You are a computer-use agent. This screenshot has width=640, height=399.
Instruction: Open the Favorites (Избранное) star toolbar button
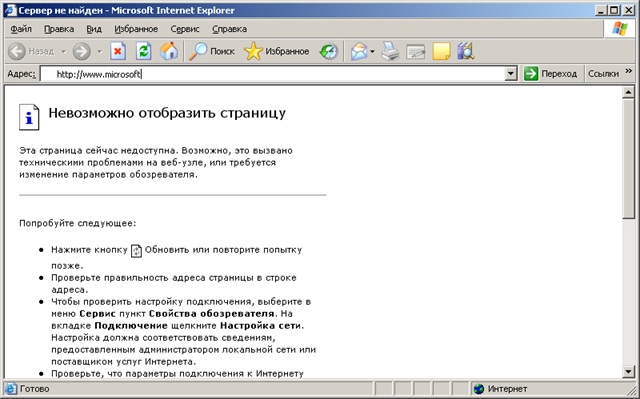pos(276,51)
